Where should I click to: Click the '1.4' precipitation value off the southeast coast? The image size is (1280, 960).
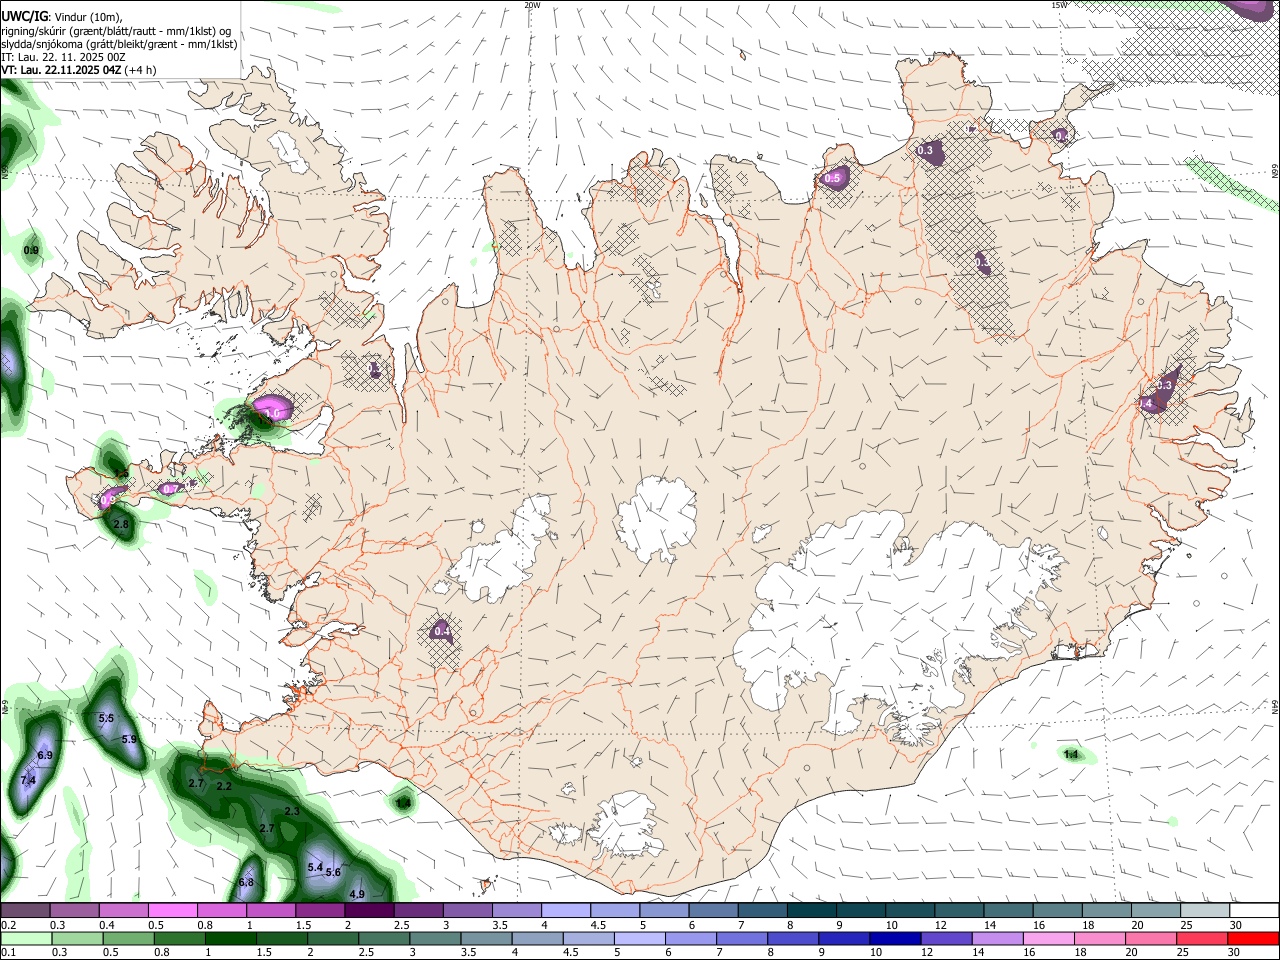tap(1072, 755)
